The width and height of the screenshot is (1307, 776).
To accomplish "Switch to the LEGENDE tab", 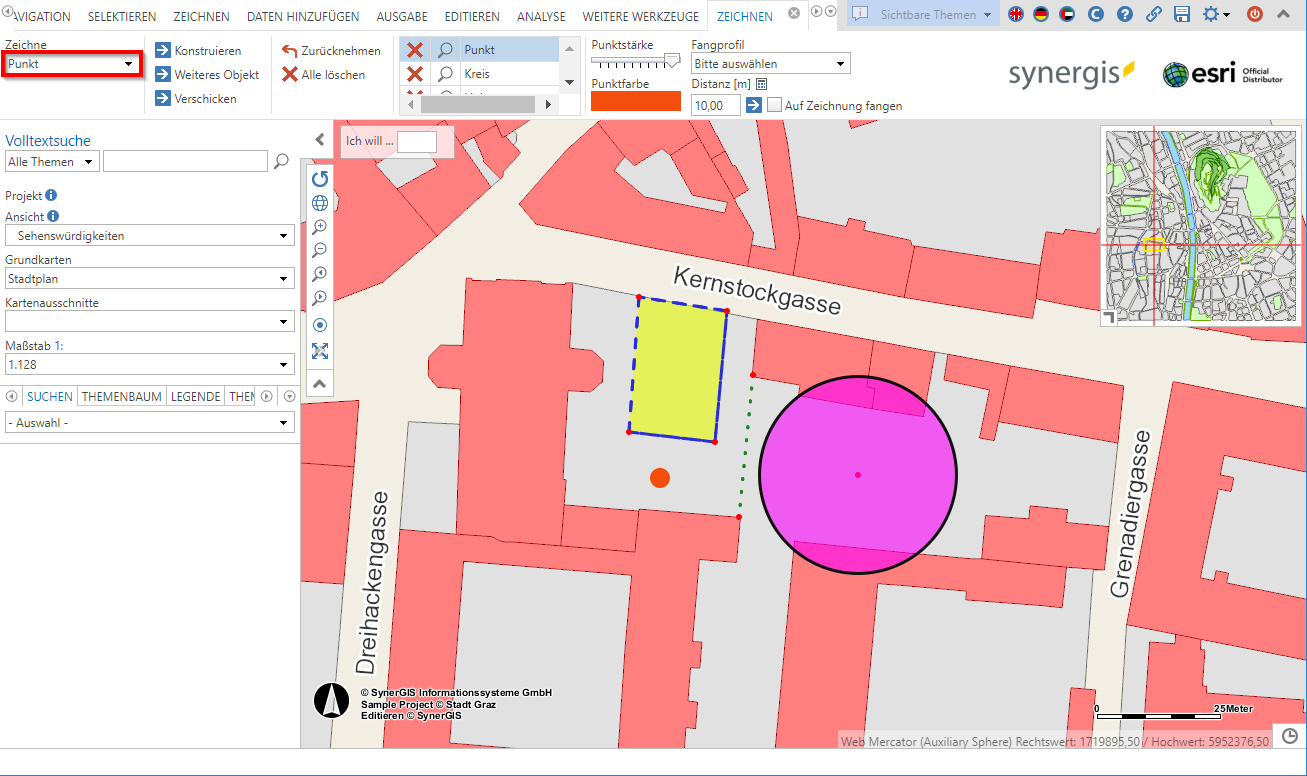I will point(195,397).
